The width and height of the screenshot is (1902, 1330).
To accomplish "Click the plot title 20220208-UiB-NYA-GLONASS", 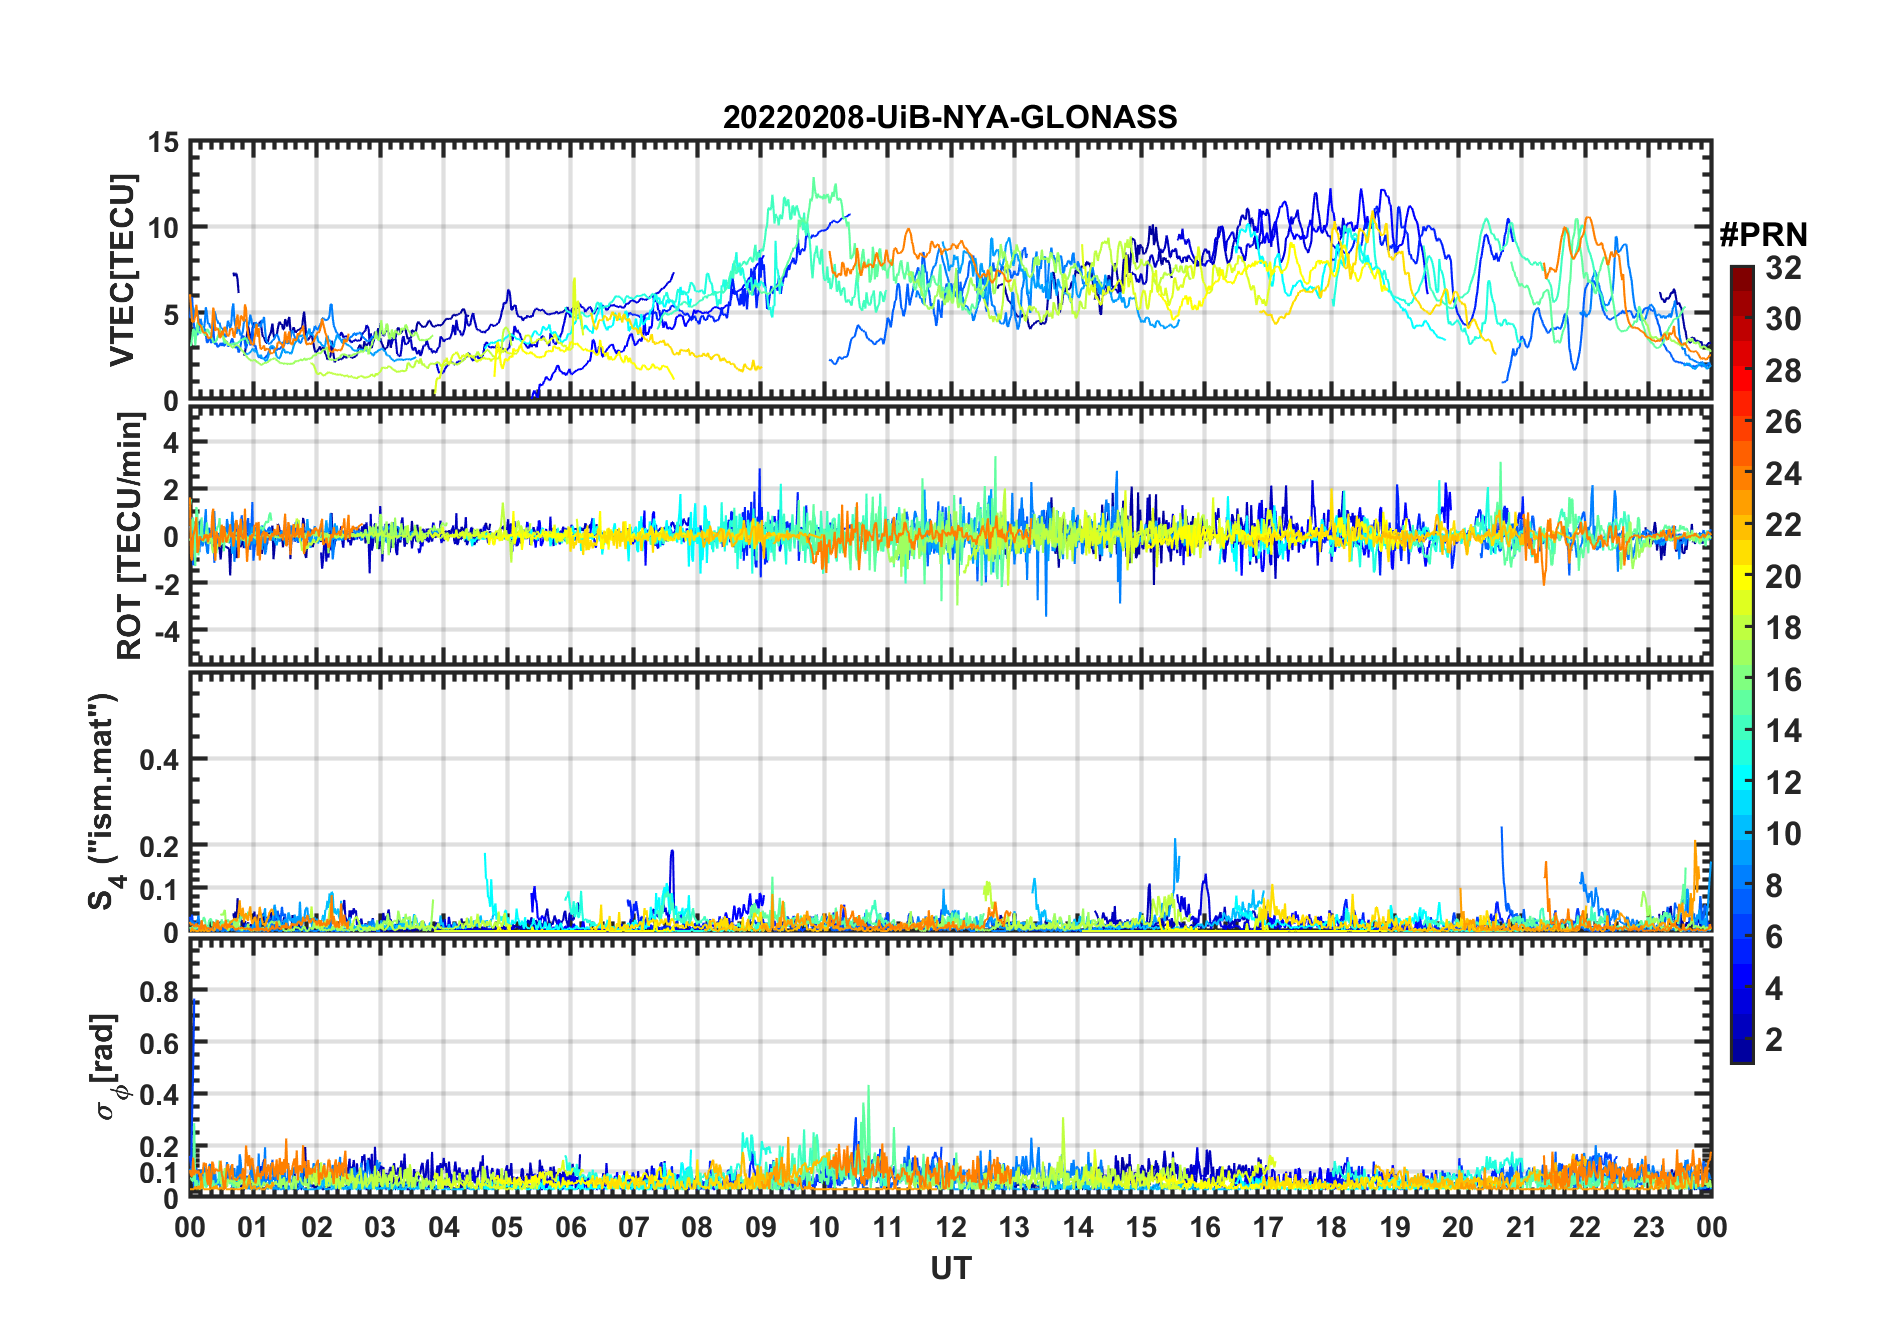I will pyautogui.click(x=950, y=117).
